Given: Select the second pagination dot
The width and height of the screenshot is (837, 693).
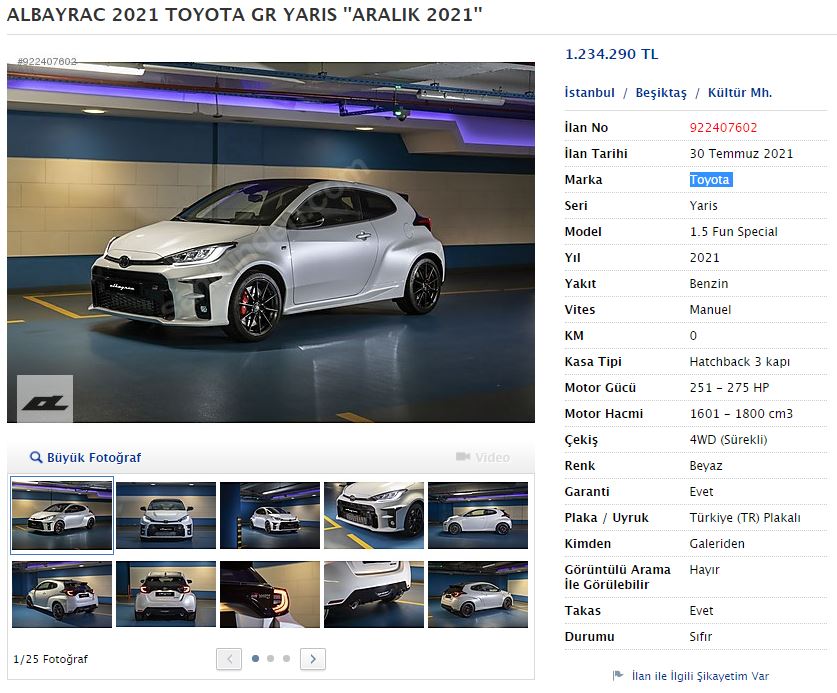Looking at the screenshot, I should (x=271, y=659).
